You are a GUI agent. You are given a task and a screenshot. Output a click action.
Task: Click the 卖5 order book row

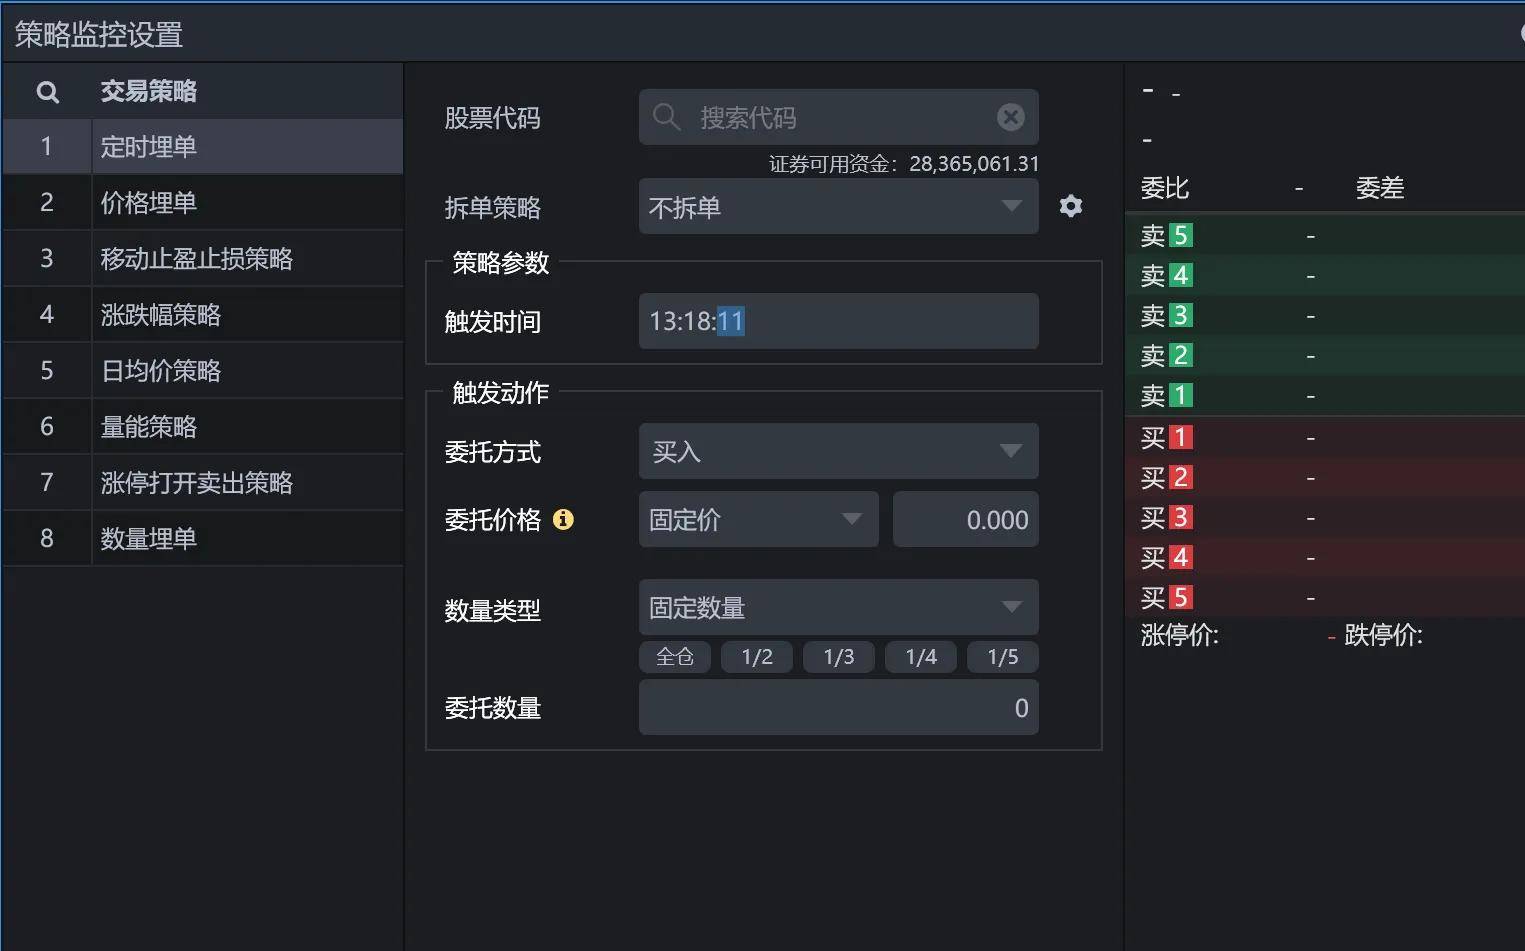1325,236
